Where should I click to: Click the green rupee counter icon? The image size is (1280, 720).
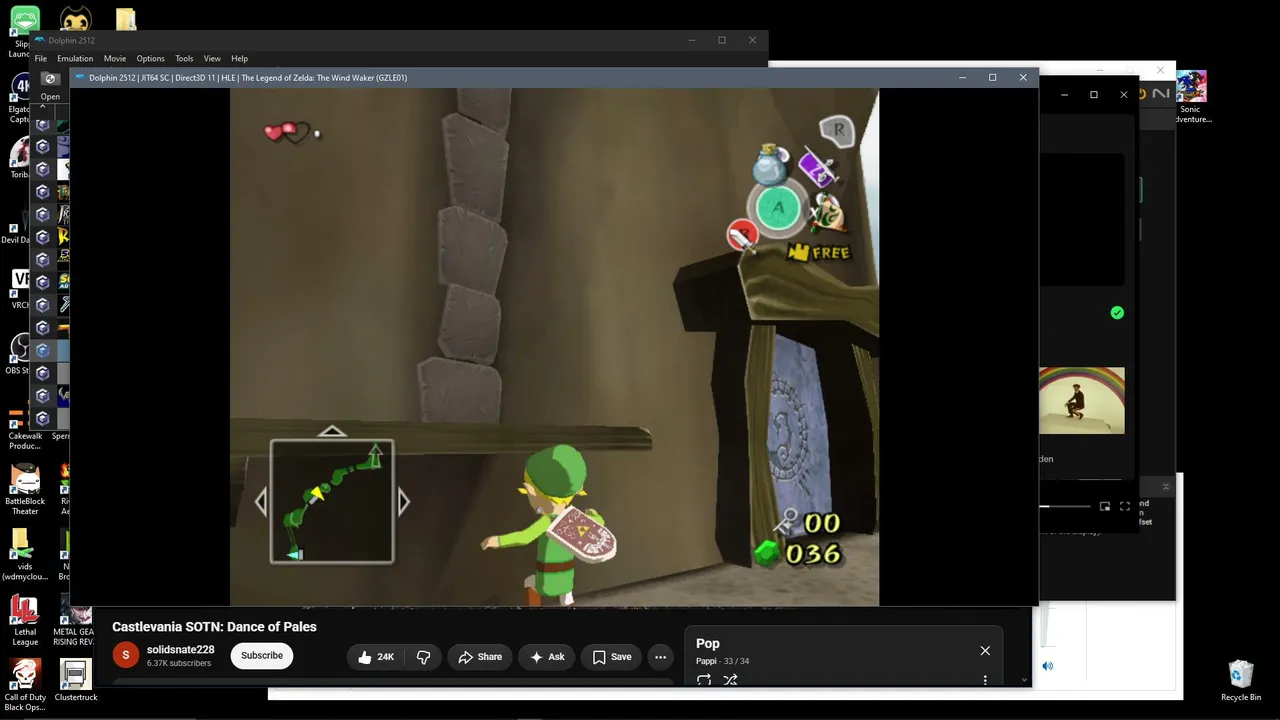(x=767, y=553)
